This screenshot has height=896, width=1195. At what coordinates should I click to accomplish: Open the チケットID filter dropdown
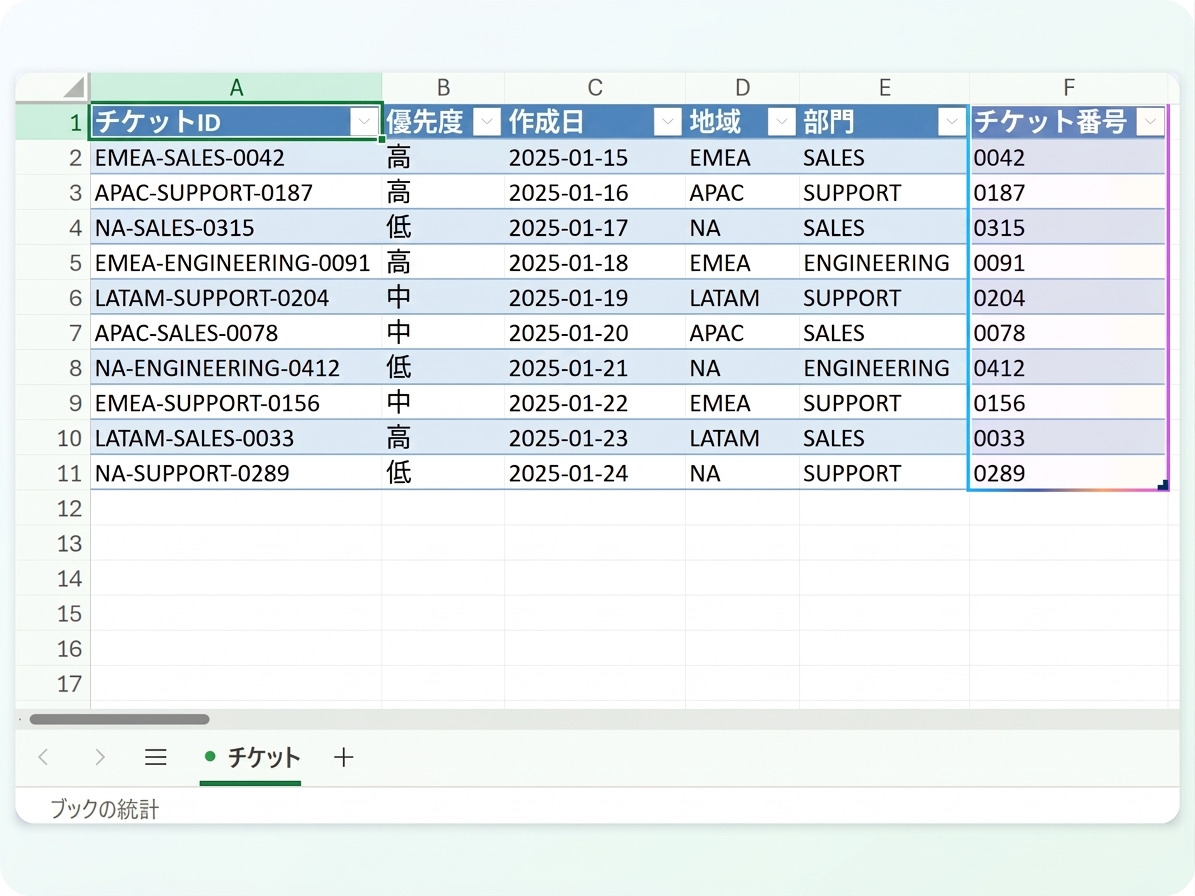point(364,121)
